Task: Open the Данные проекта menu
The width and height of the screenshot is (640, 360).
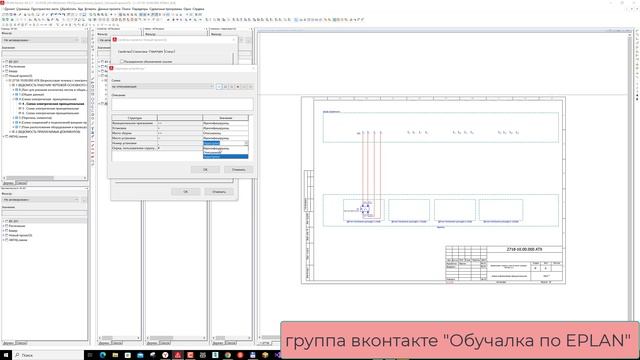Action: pos(109,9)
